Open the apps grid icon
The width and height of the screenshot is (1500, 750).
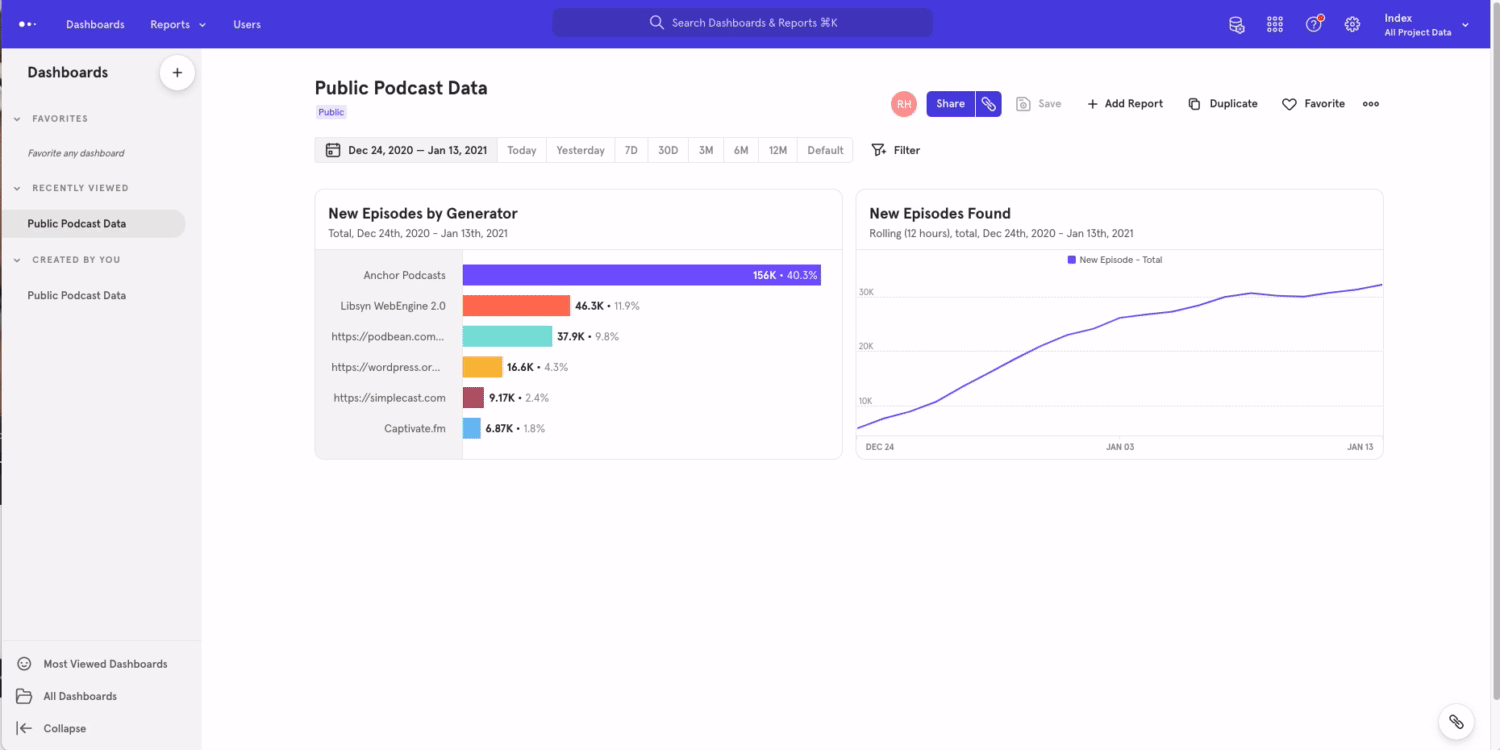pyautogui.click(x=1275, y=24)
